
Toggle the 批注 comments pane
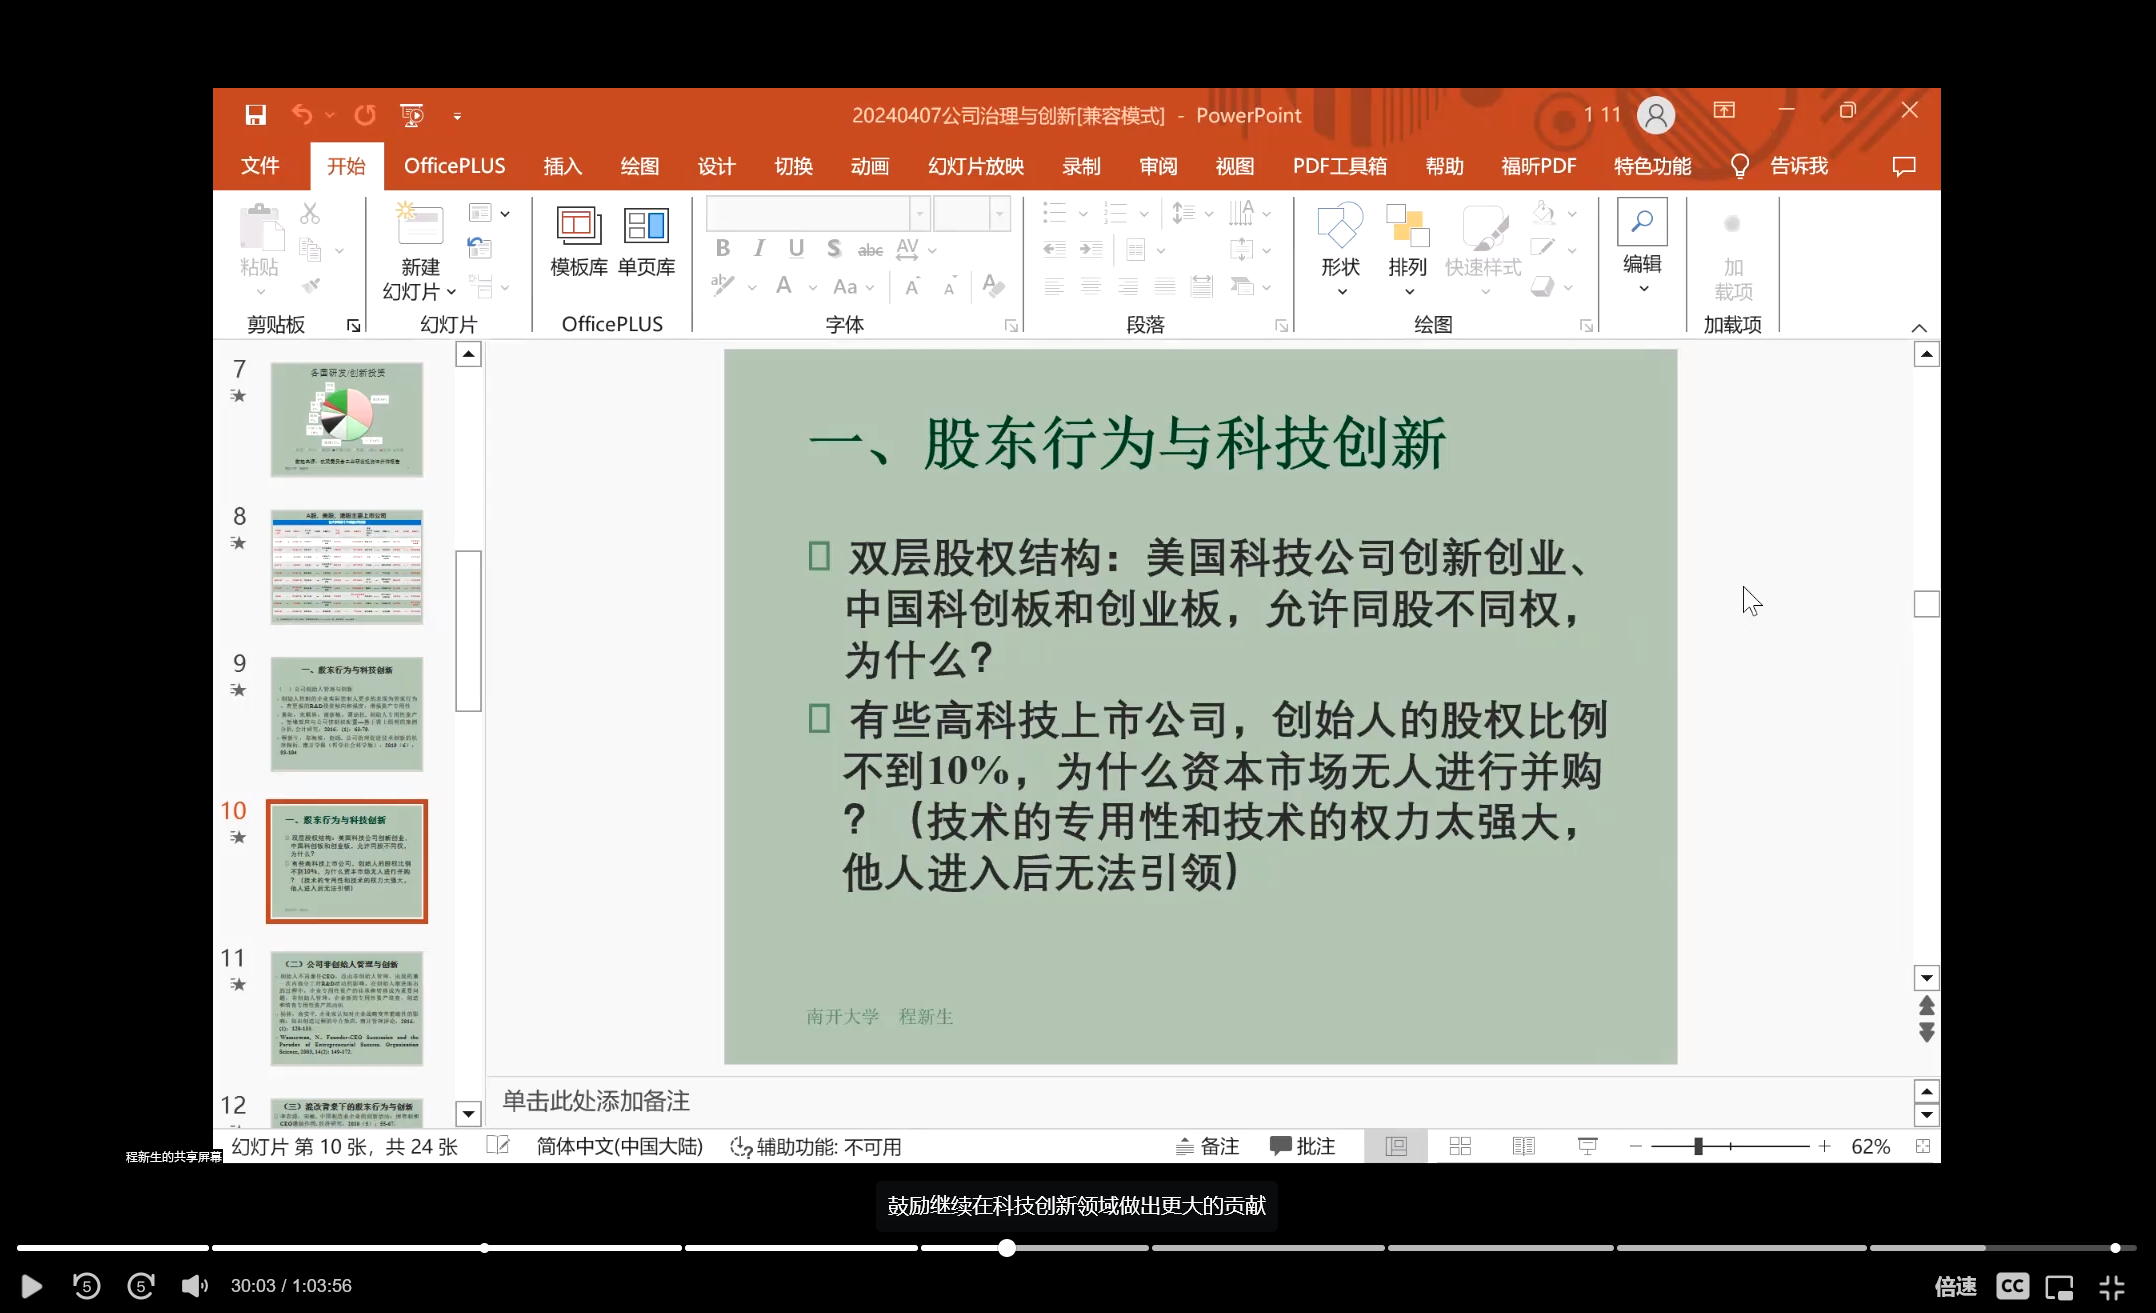pos(1303,1146)
